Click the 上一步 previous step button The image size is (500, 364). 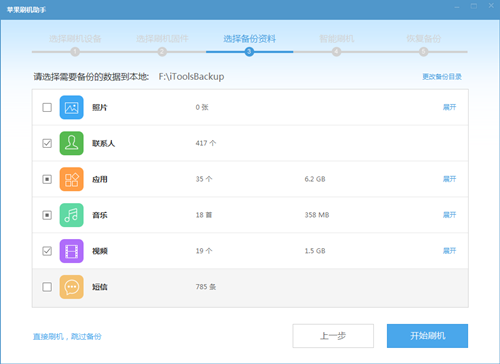[333, 336]
